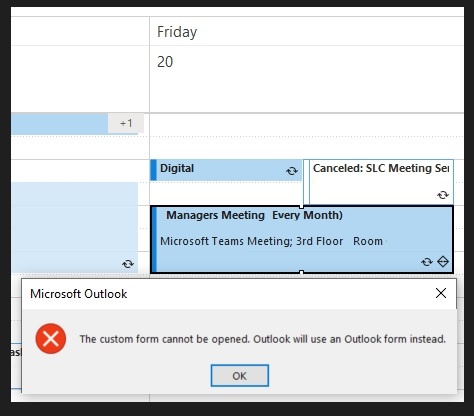
Task: Click empty time slot below Digital appointment
Action: point(226,193)
